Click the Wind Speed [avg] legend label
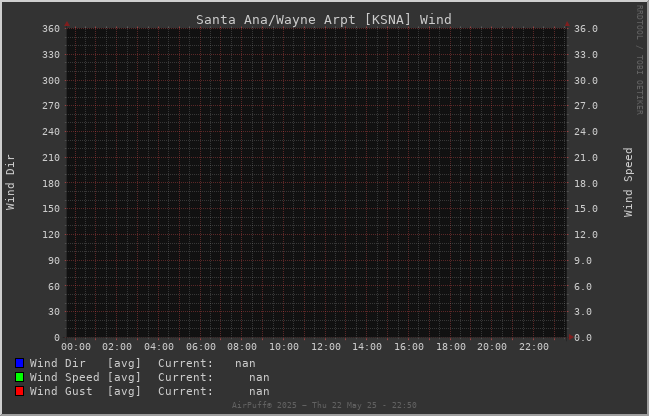This screenshot has height=416, width=649. pyautogui.click(x=85, y=378)
